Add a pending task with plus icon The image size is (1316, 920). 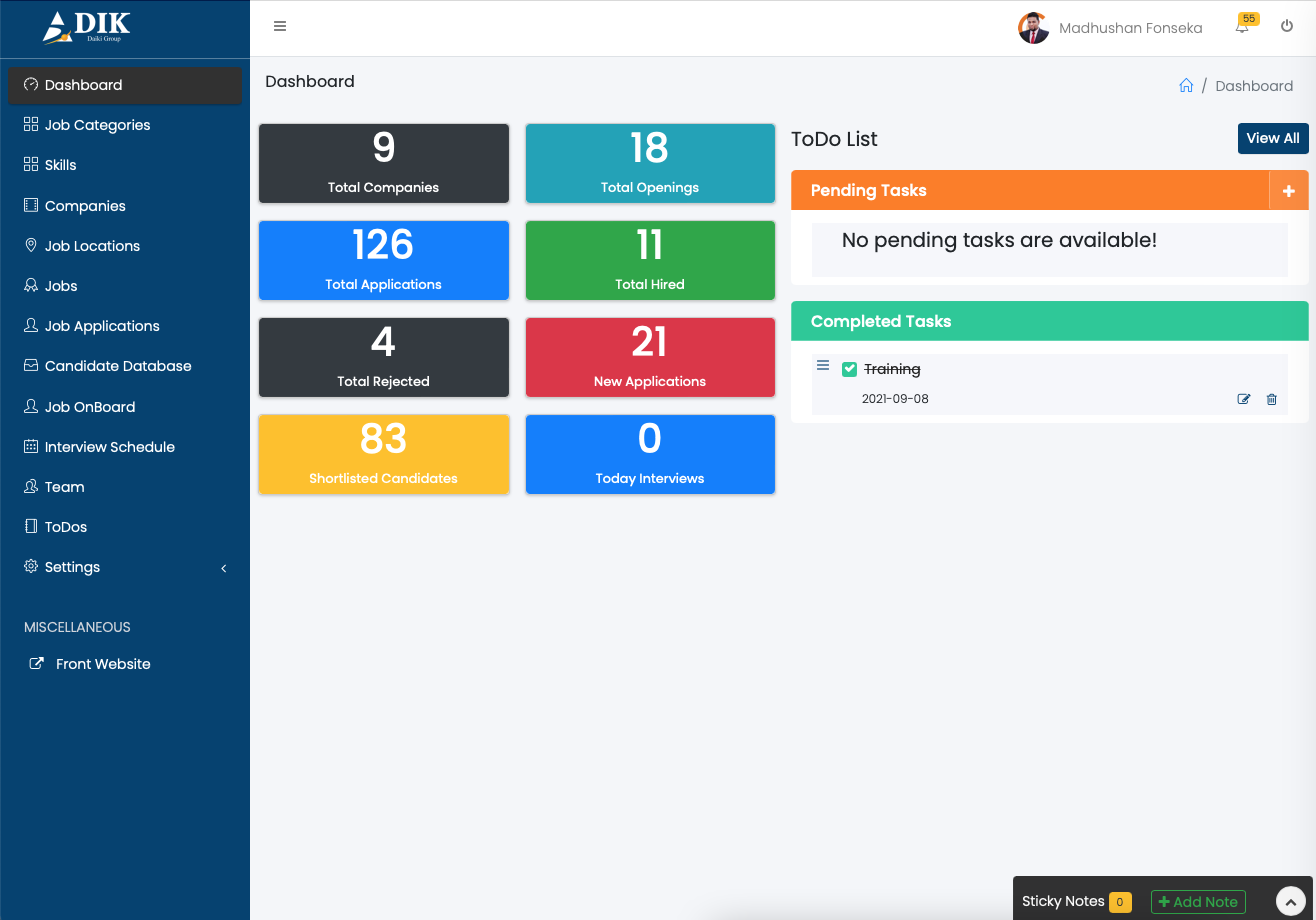tap(1288, 191)
